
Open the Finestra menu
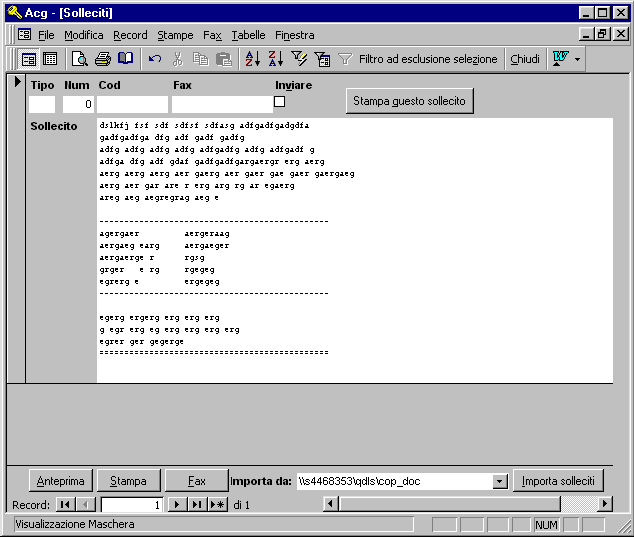[294, 35]
